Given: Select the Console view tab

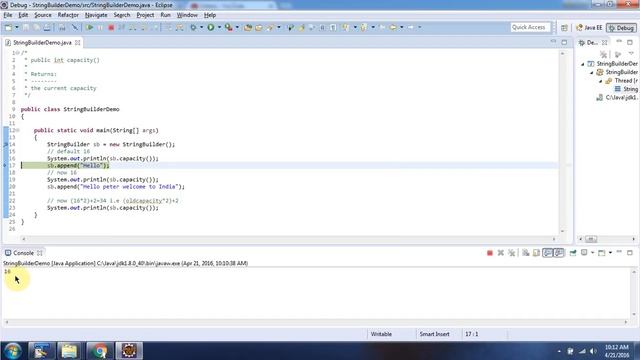Looking at the screenshot, I should coord(23,253).
